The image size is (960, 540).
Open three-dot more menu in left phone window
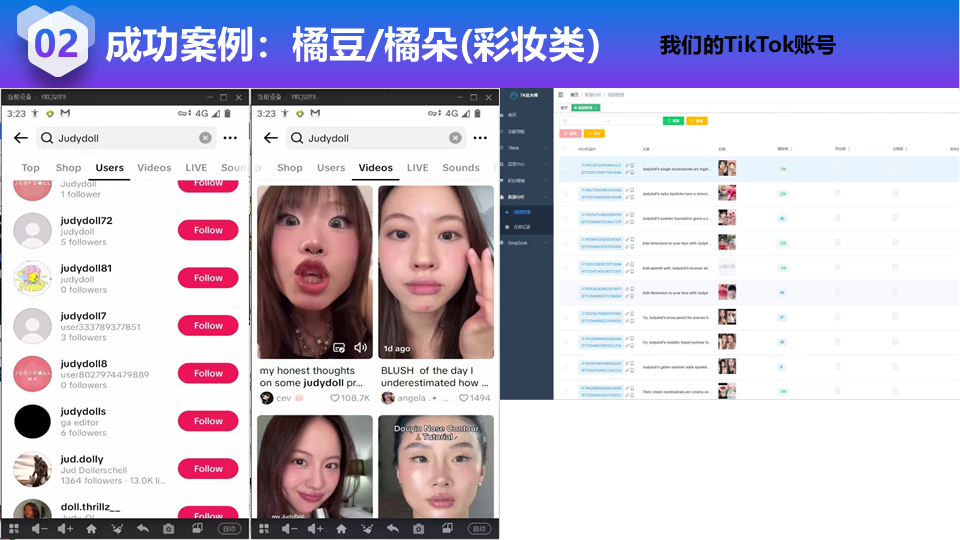230,138
